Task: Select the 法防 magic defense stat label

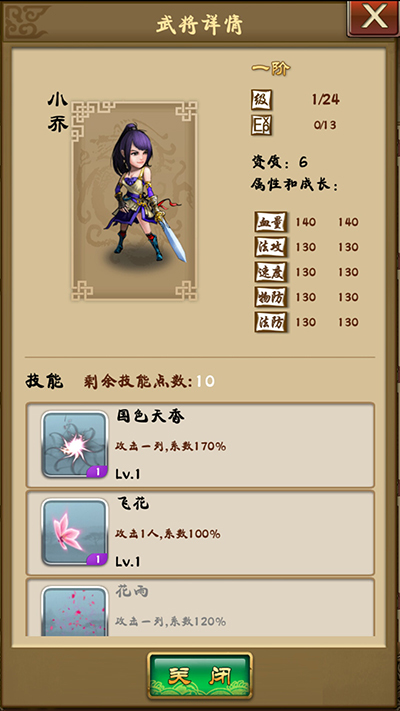Action: pos(271,322)
